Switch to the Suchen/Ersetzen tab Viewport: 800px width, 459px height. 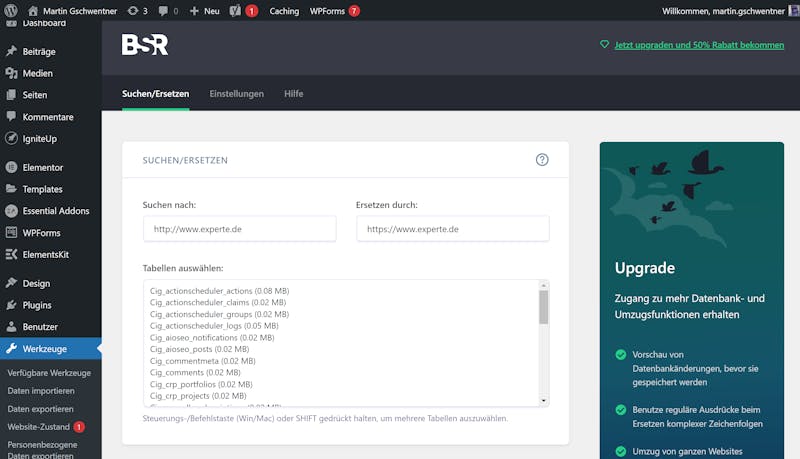156,94
